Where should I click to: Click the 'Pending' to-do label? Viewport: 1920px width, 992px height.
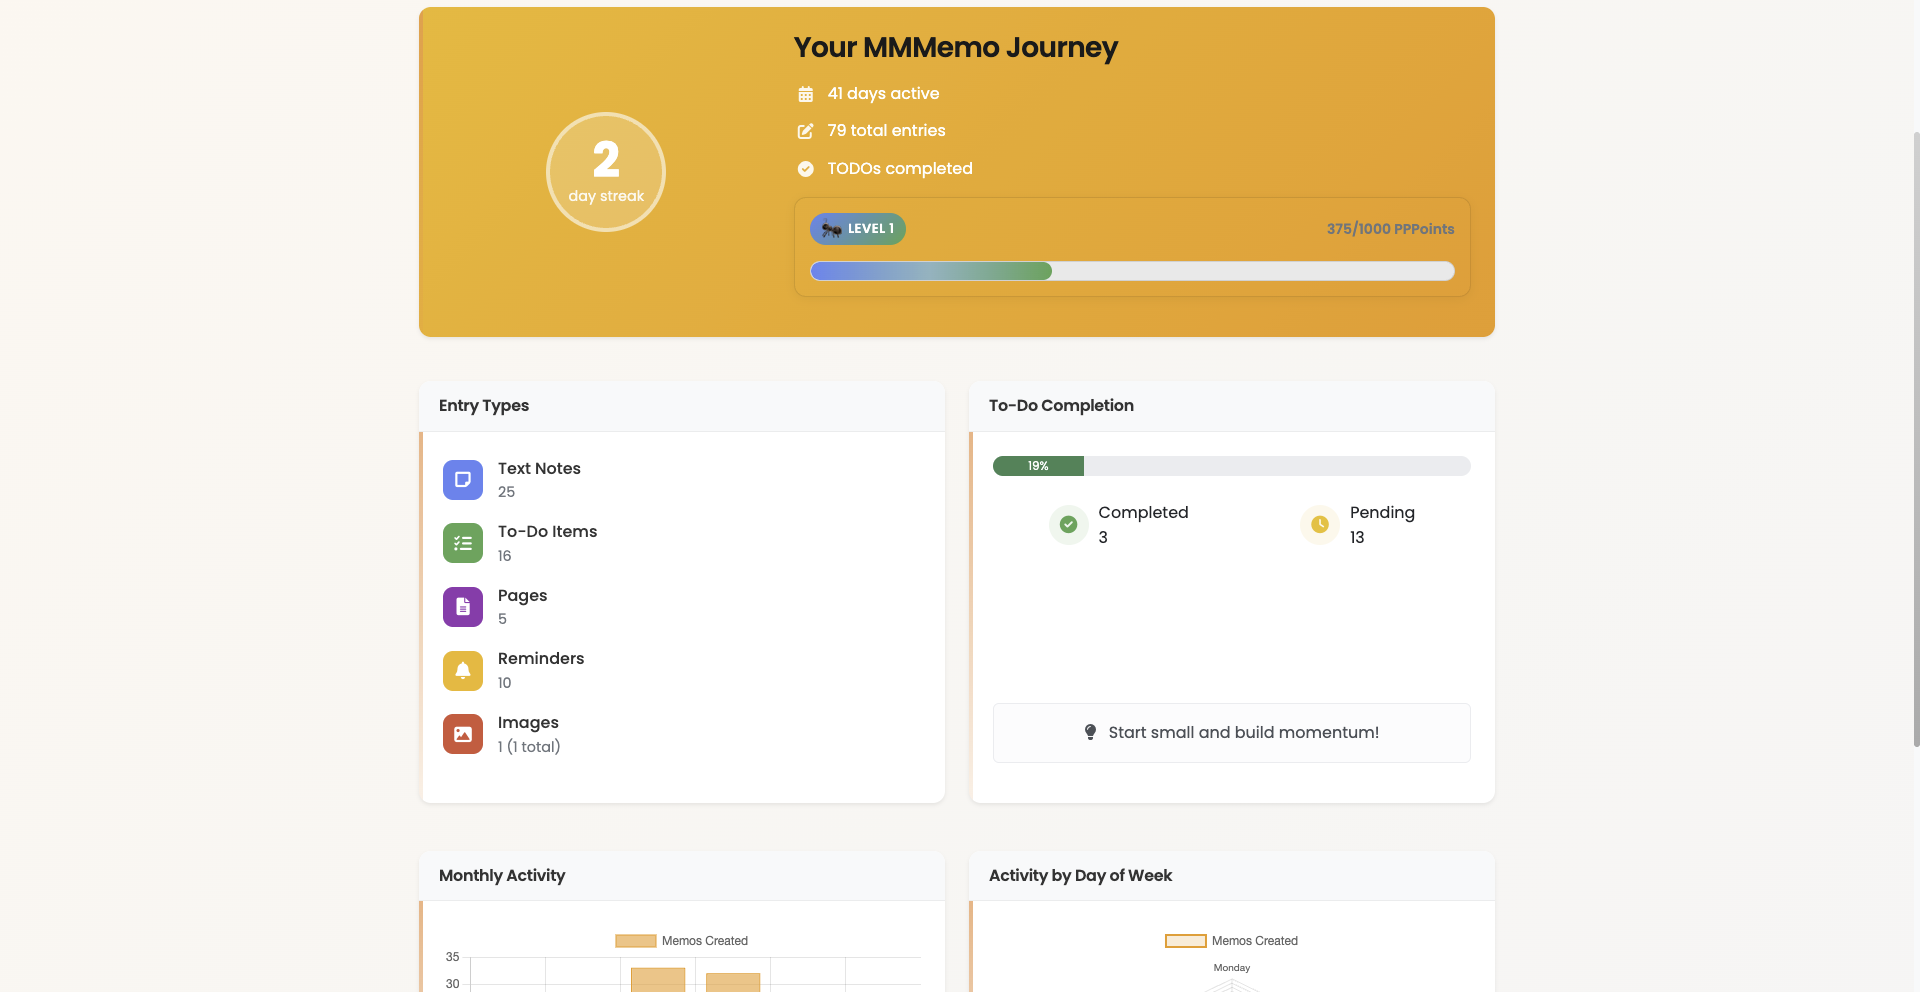click(x=1382, y=512)
